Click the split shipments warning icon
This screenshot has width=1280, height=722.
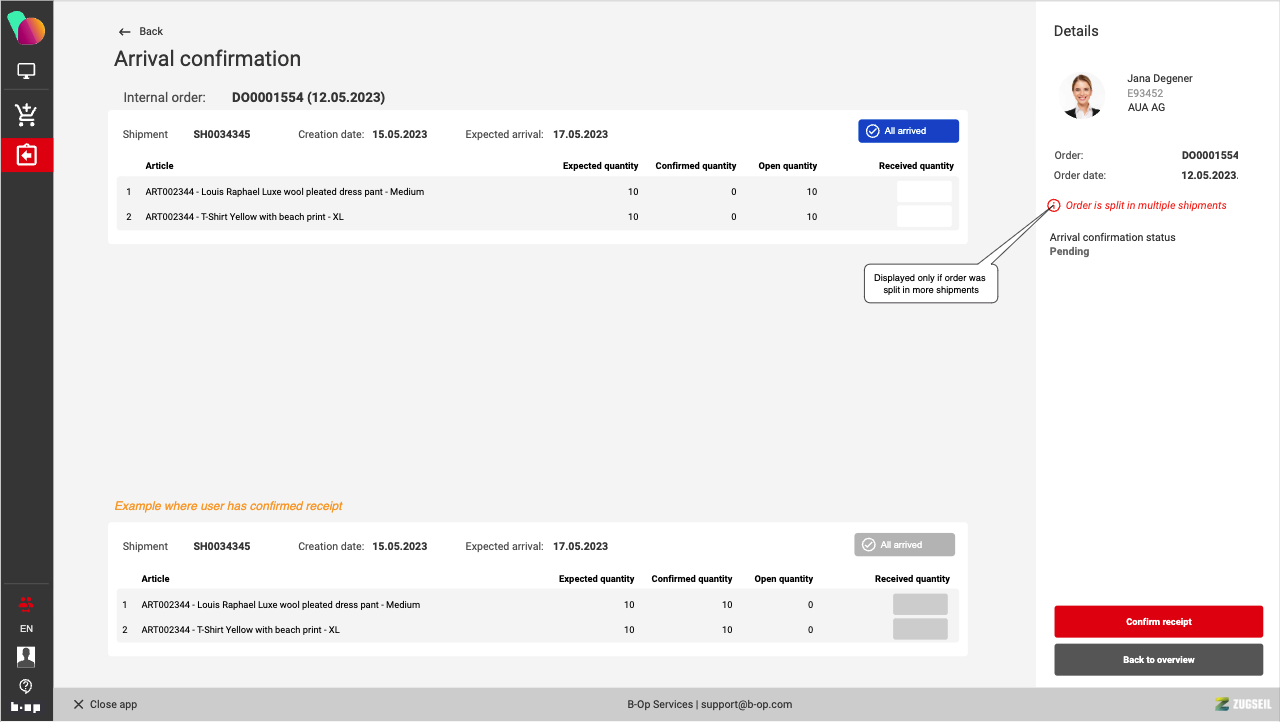point(1054,206)
